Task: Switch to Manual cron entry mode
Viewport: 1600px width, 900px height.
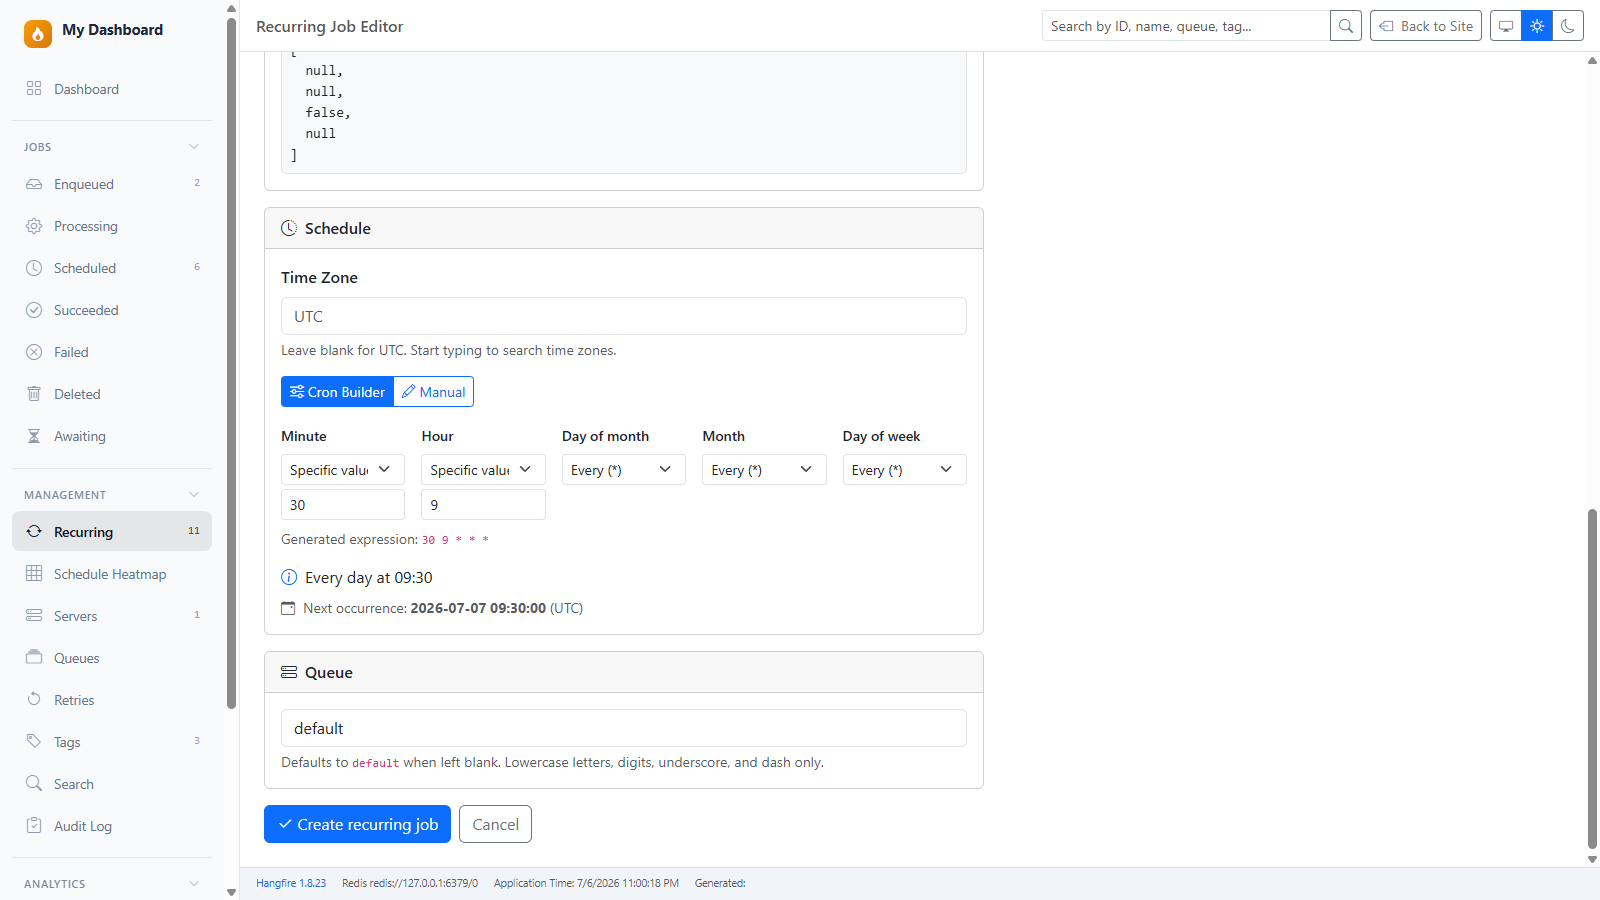Action: coord(434,392)
